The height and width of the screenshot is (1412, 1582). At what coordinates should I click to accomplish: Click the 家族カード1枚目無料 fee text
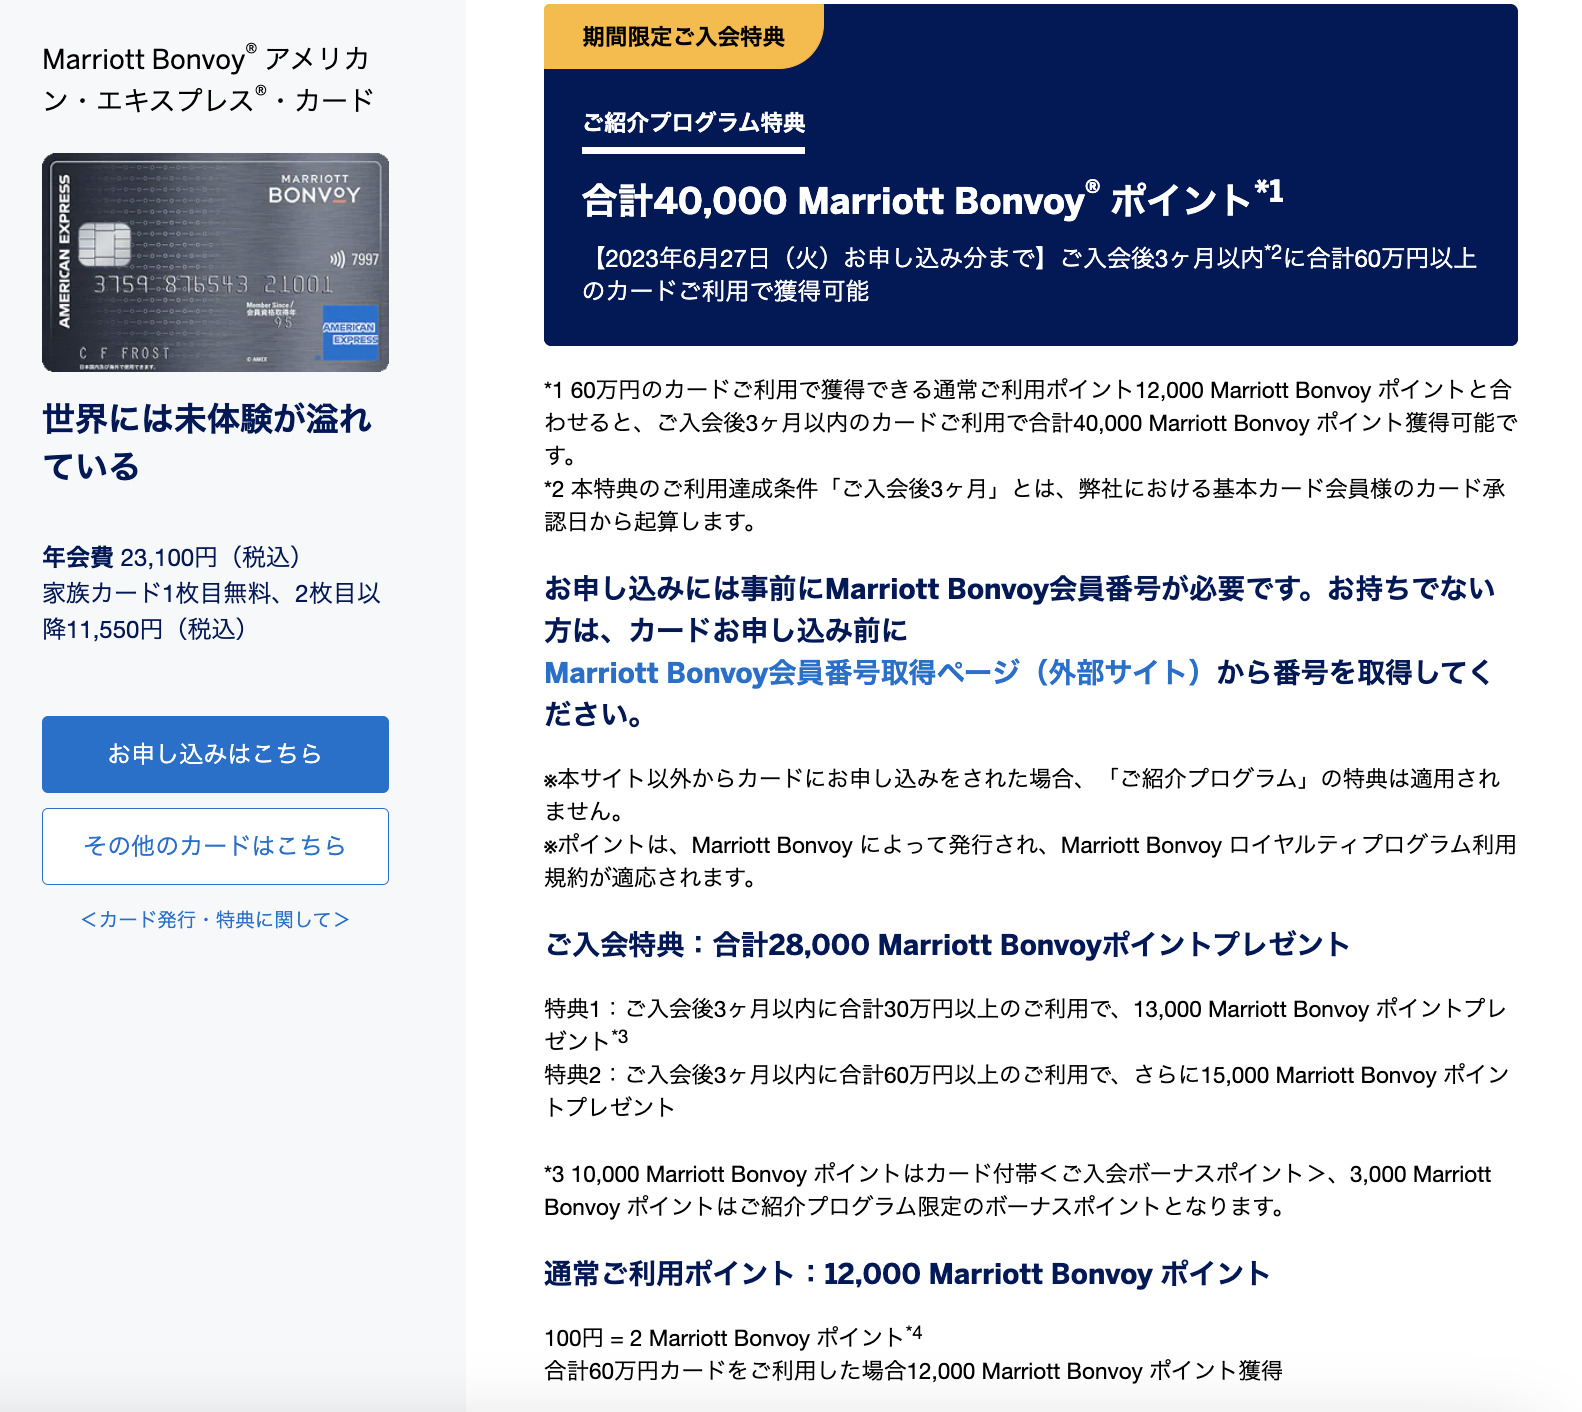211,611
